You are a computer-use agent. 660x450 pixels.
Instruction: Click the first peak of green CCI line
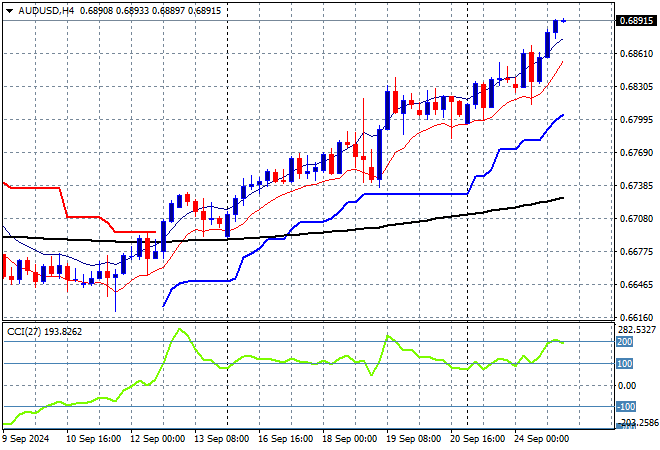tap(180, 329)
